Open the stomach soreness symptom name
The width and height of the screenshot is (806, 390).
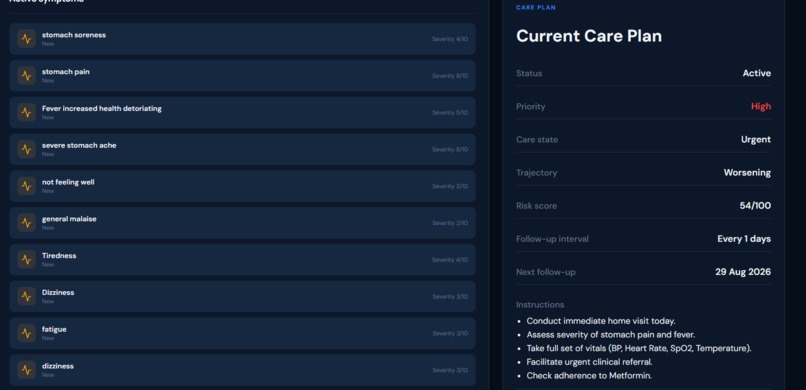[74, 35]
